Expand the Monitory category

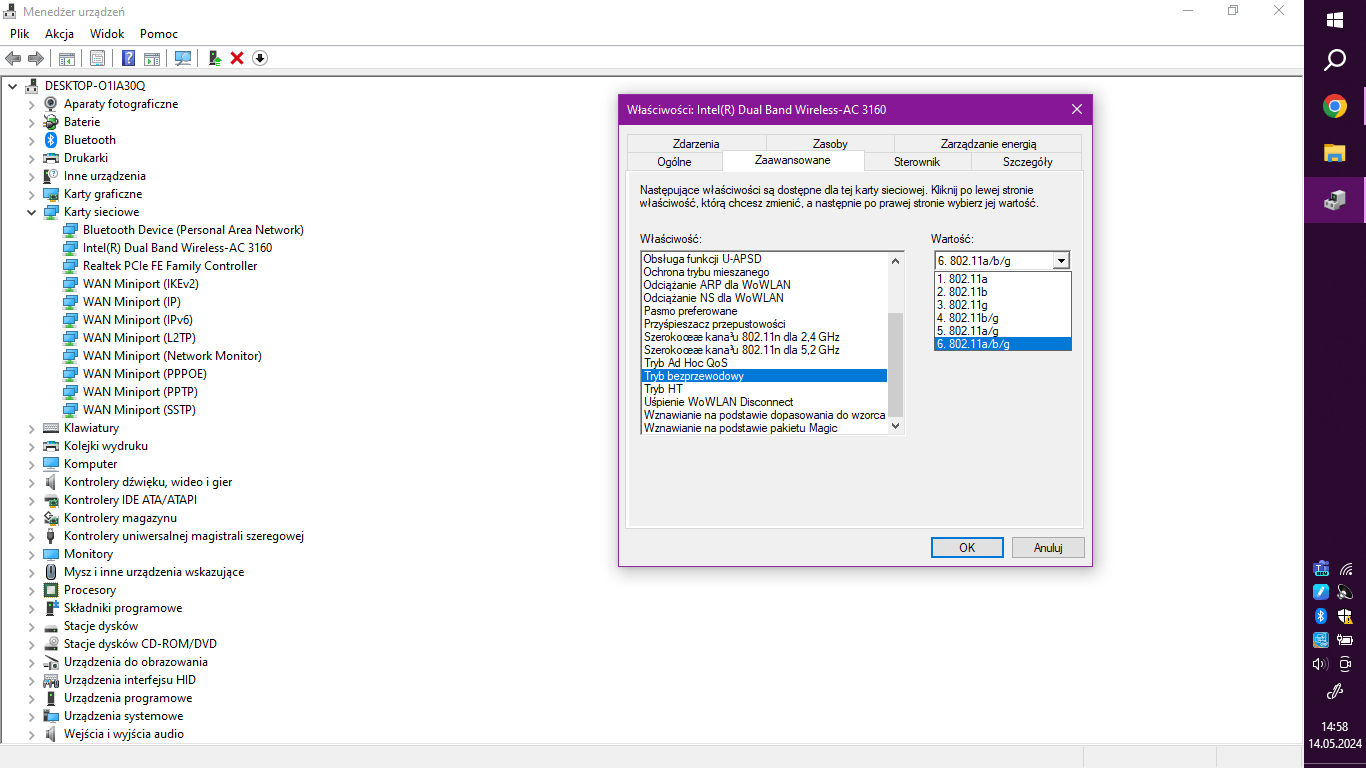point(32,554)
